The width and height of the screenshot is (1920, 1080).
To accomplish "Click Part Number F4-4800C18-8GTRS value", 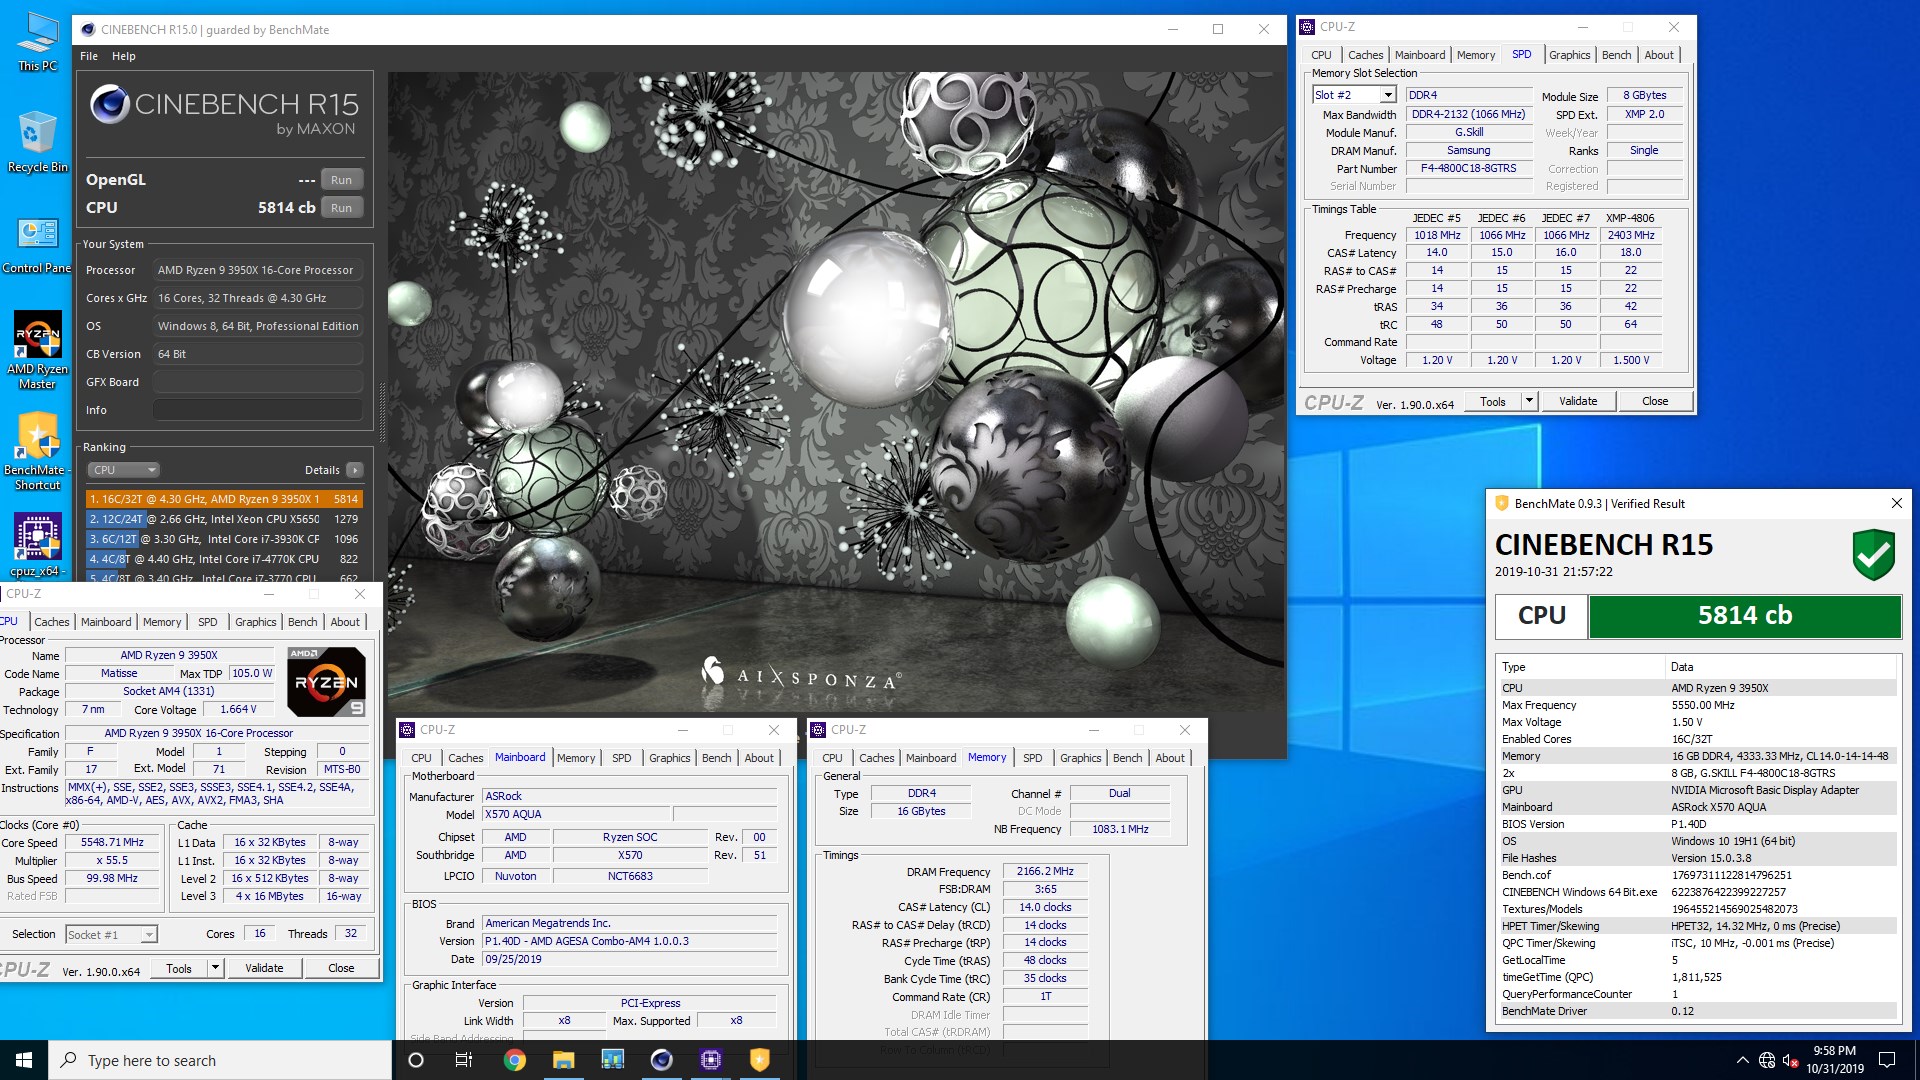I will tap(1468, 168).
